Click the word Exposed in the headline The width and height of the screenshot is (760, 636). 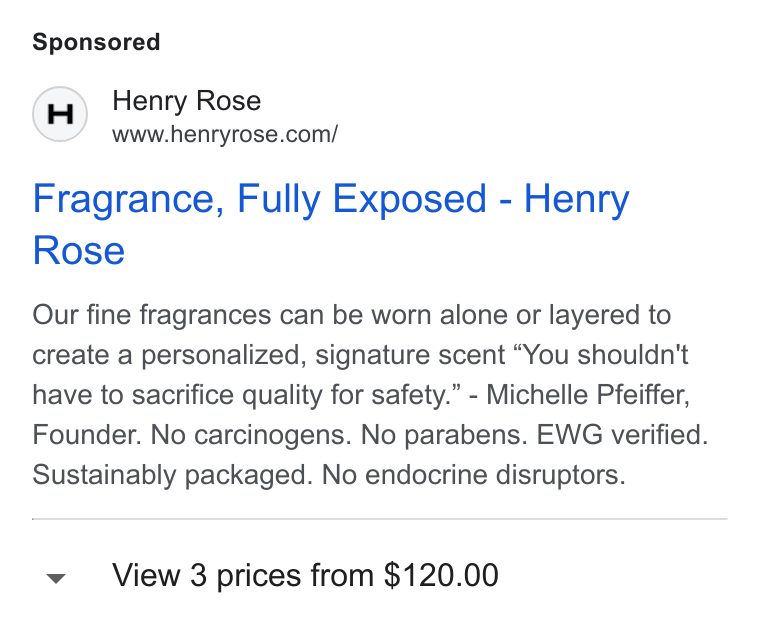410,199
